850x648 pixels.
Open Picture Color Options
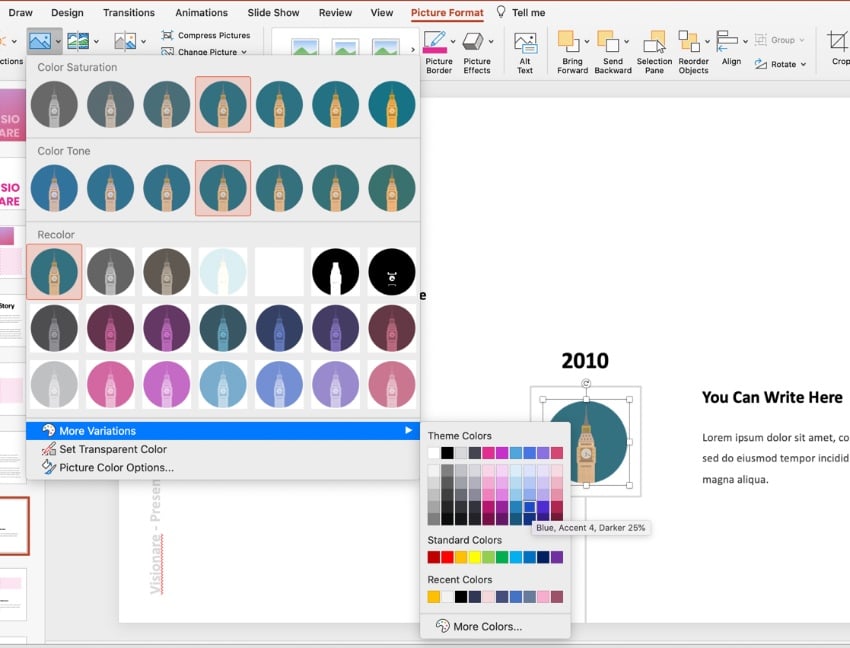point(223,467)
